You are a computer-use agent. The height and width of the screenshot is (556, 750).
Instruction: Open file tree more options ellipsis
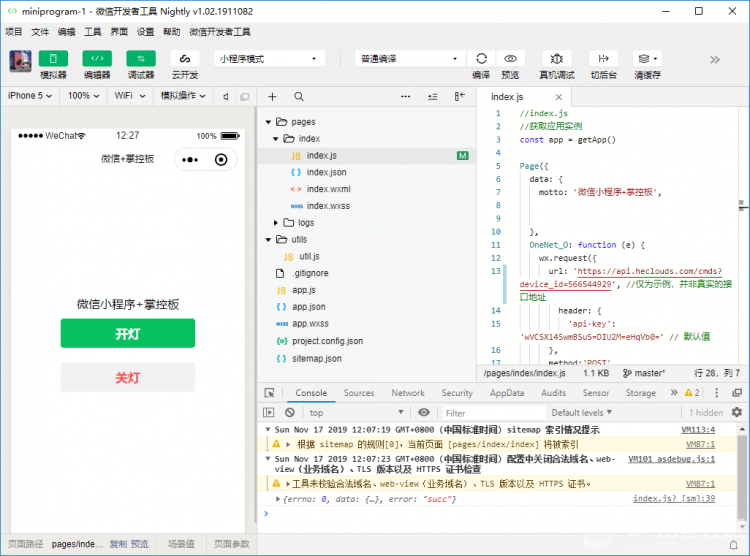point(406,97)
